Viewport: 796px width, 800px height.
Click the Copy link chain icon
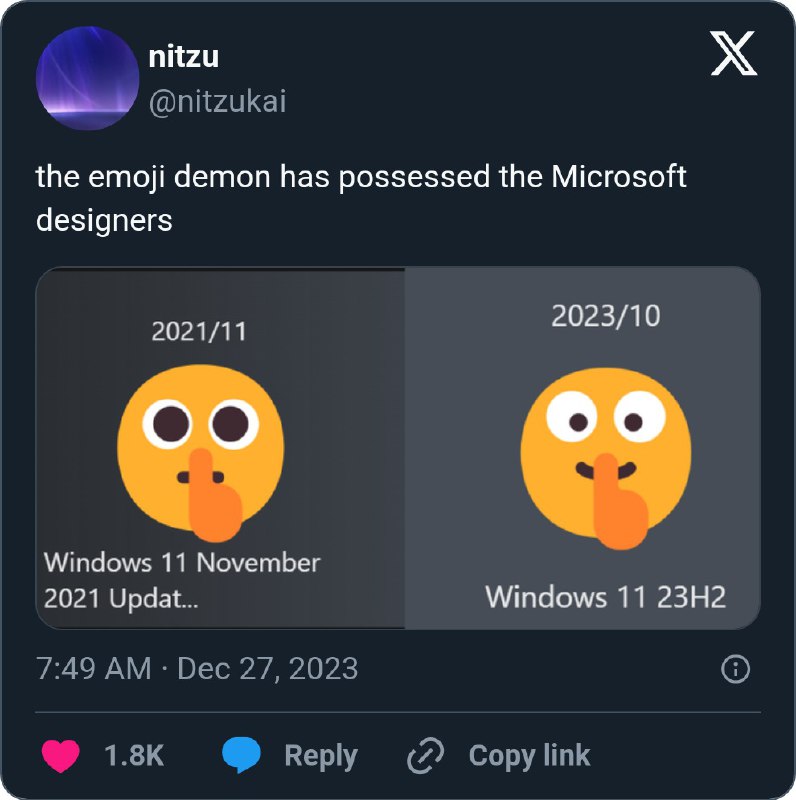(424, 755)
